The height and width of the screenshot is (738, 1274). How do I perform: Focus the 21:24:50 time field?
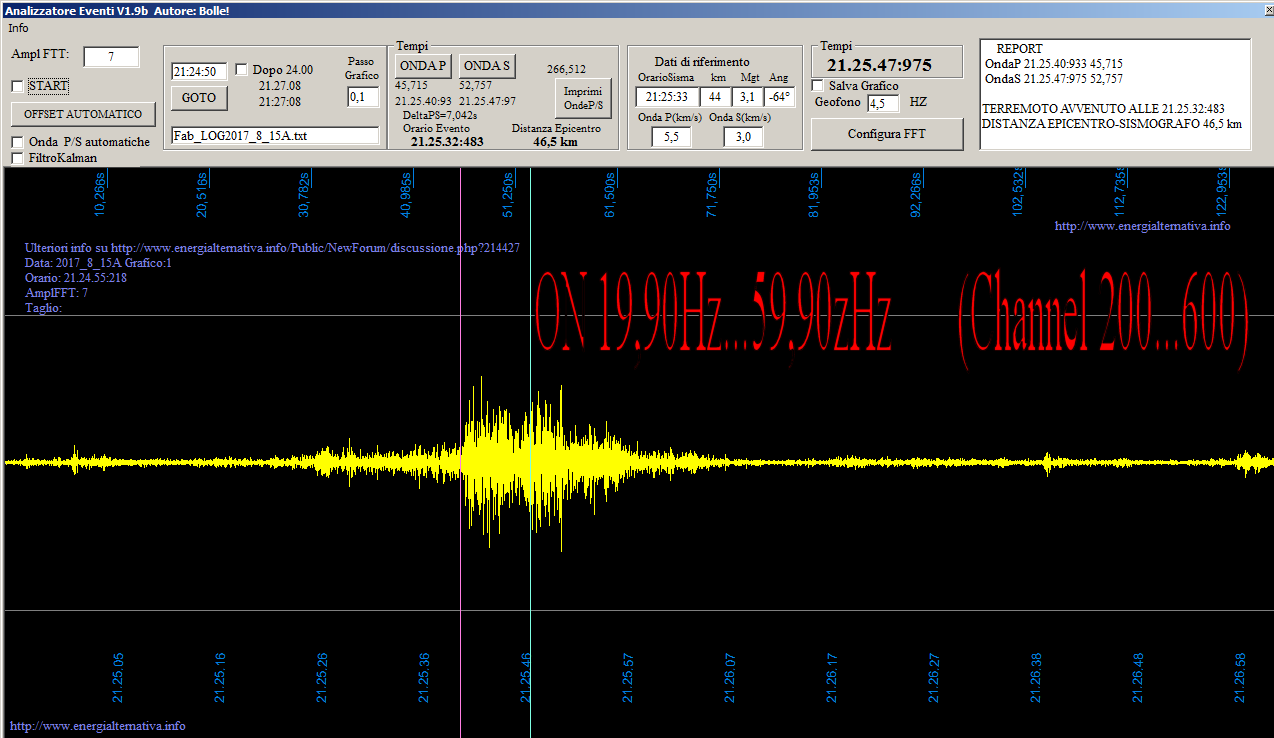point(200,72)
